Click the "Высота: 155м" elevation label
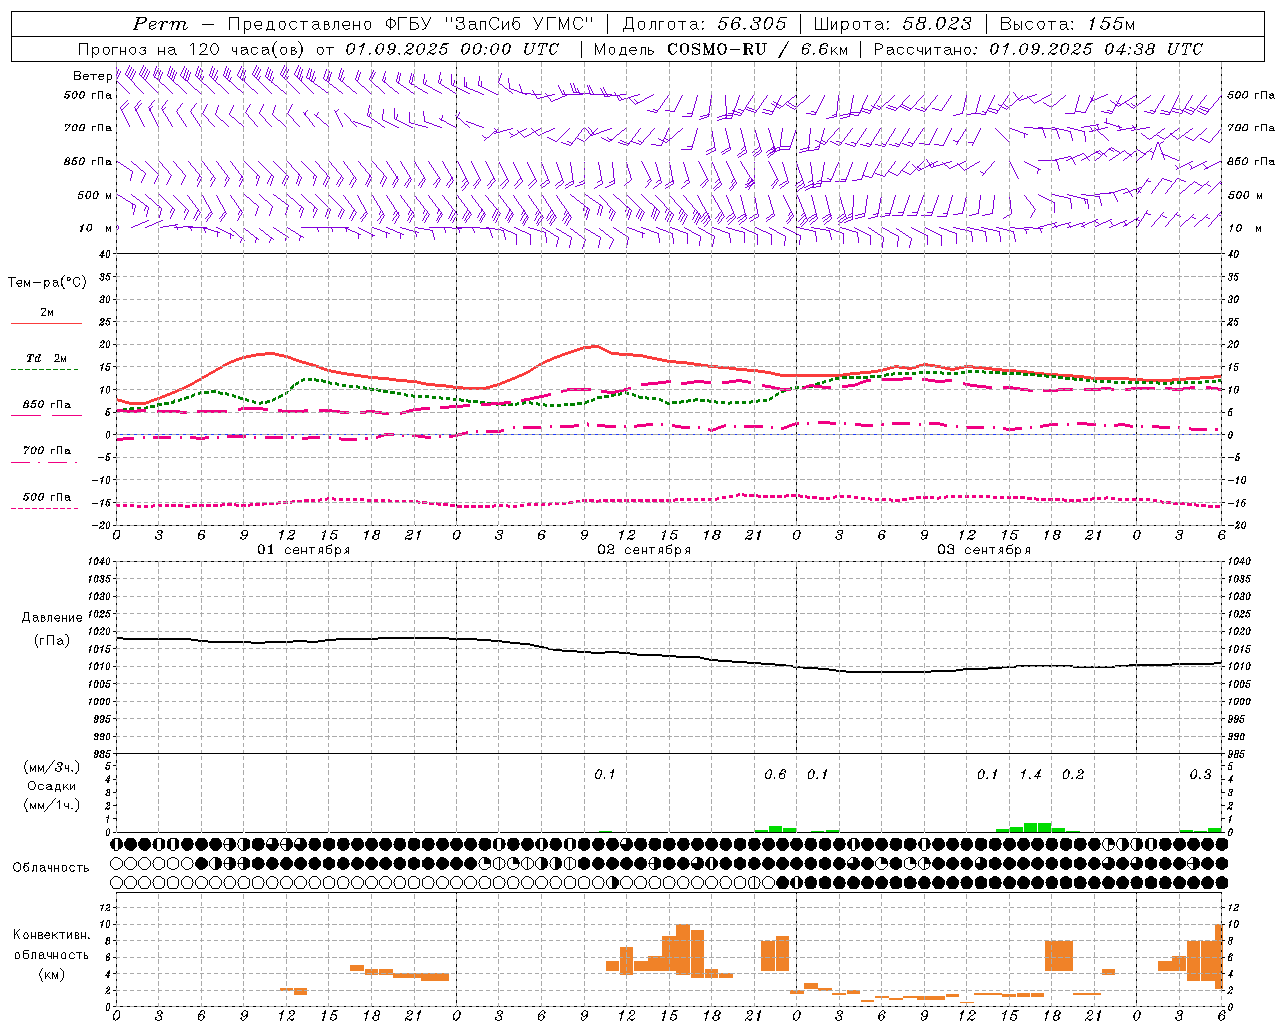Screen dimensions: 1280x1024 pyautogui.click(x=1067, y=24)
